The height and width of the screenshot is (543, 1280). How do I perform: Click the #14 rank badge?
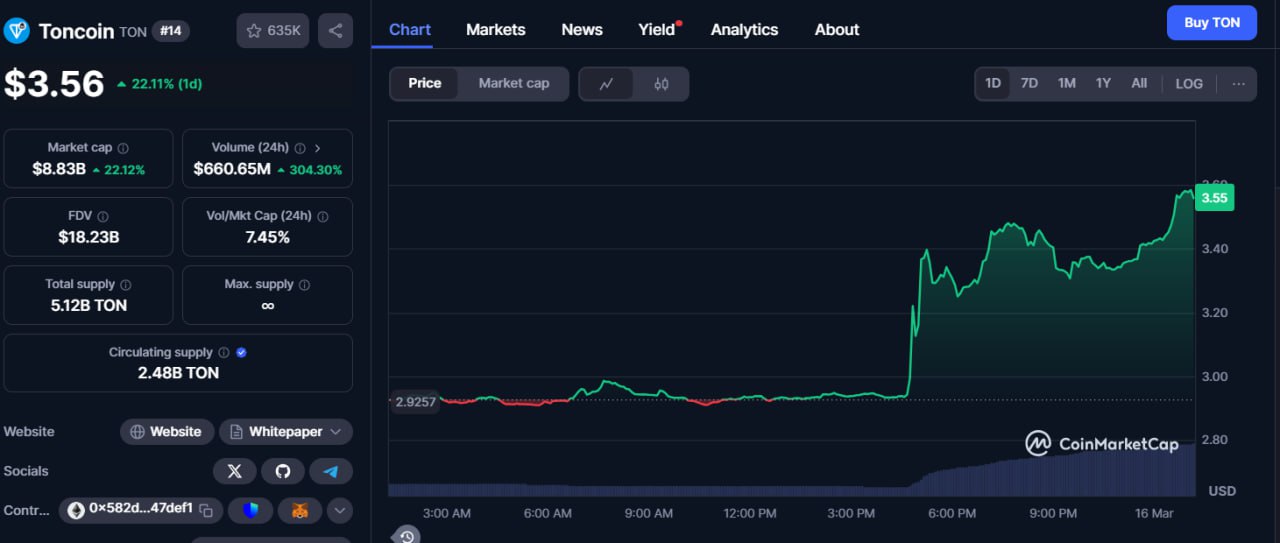(171, 31)
